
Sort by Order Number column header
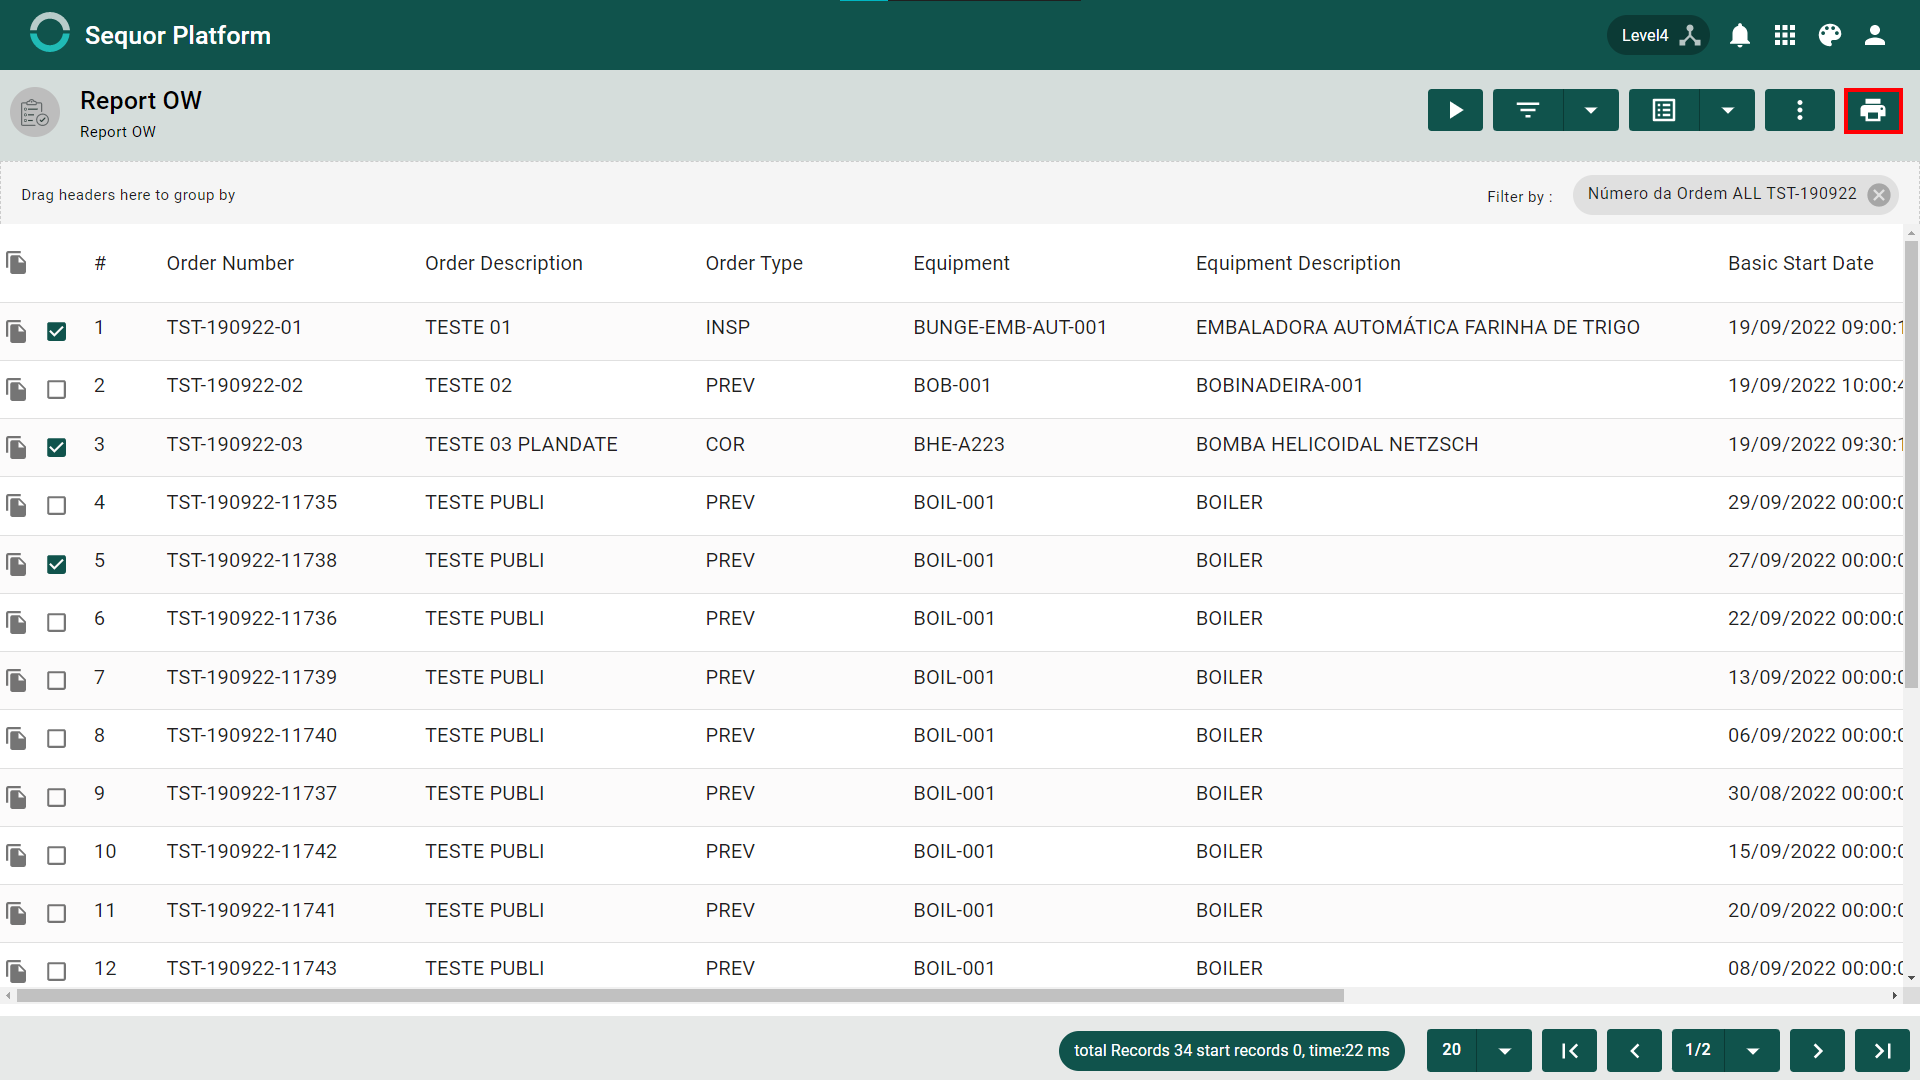pyautogui.click(x=230, y=263)
